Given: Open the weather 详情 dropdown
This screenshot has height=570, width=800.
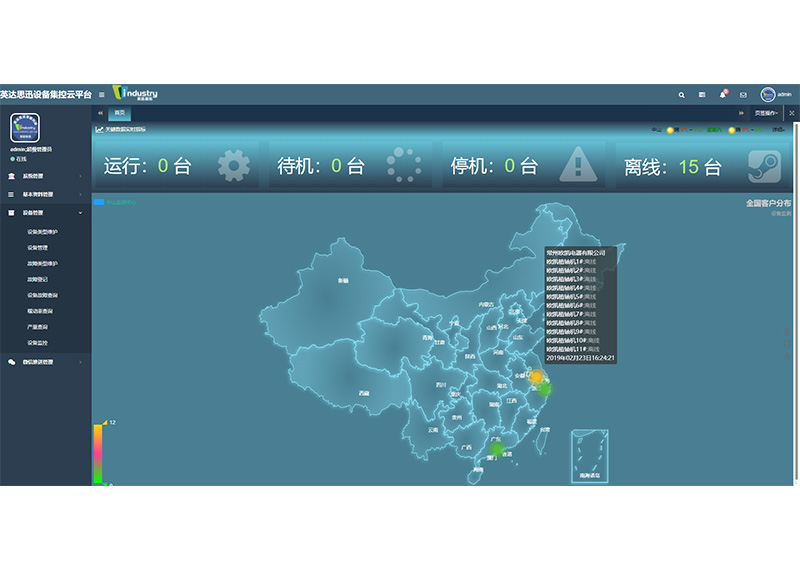Looking at the screenshot, I should [x=778, y=130].
